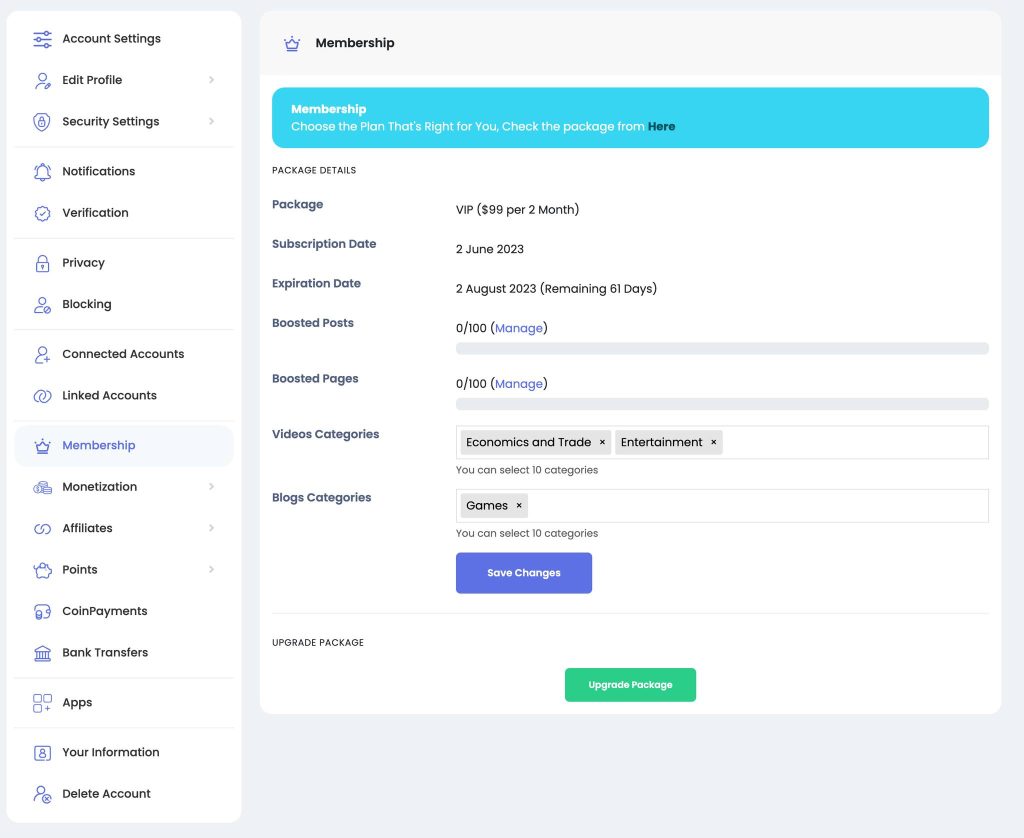
Task: Click the Verification badge icon
Action: [42, 213]
